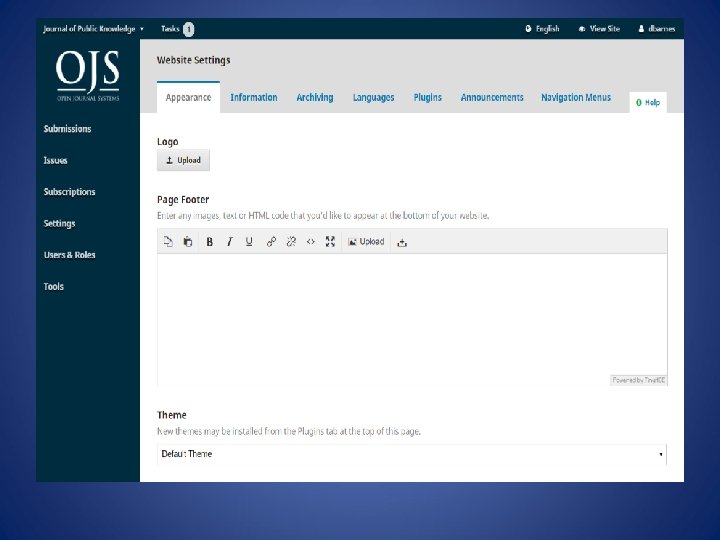Click inside the Page Footer text area

[412, 319]
